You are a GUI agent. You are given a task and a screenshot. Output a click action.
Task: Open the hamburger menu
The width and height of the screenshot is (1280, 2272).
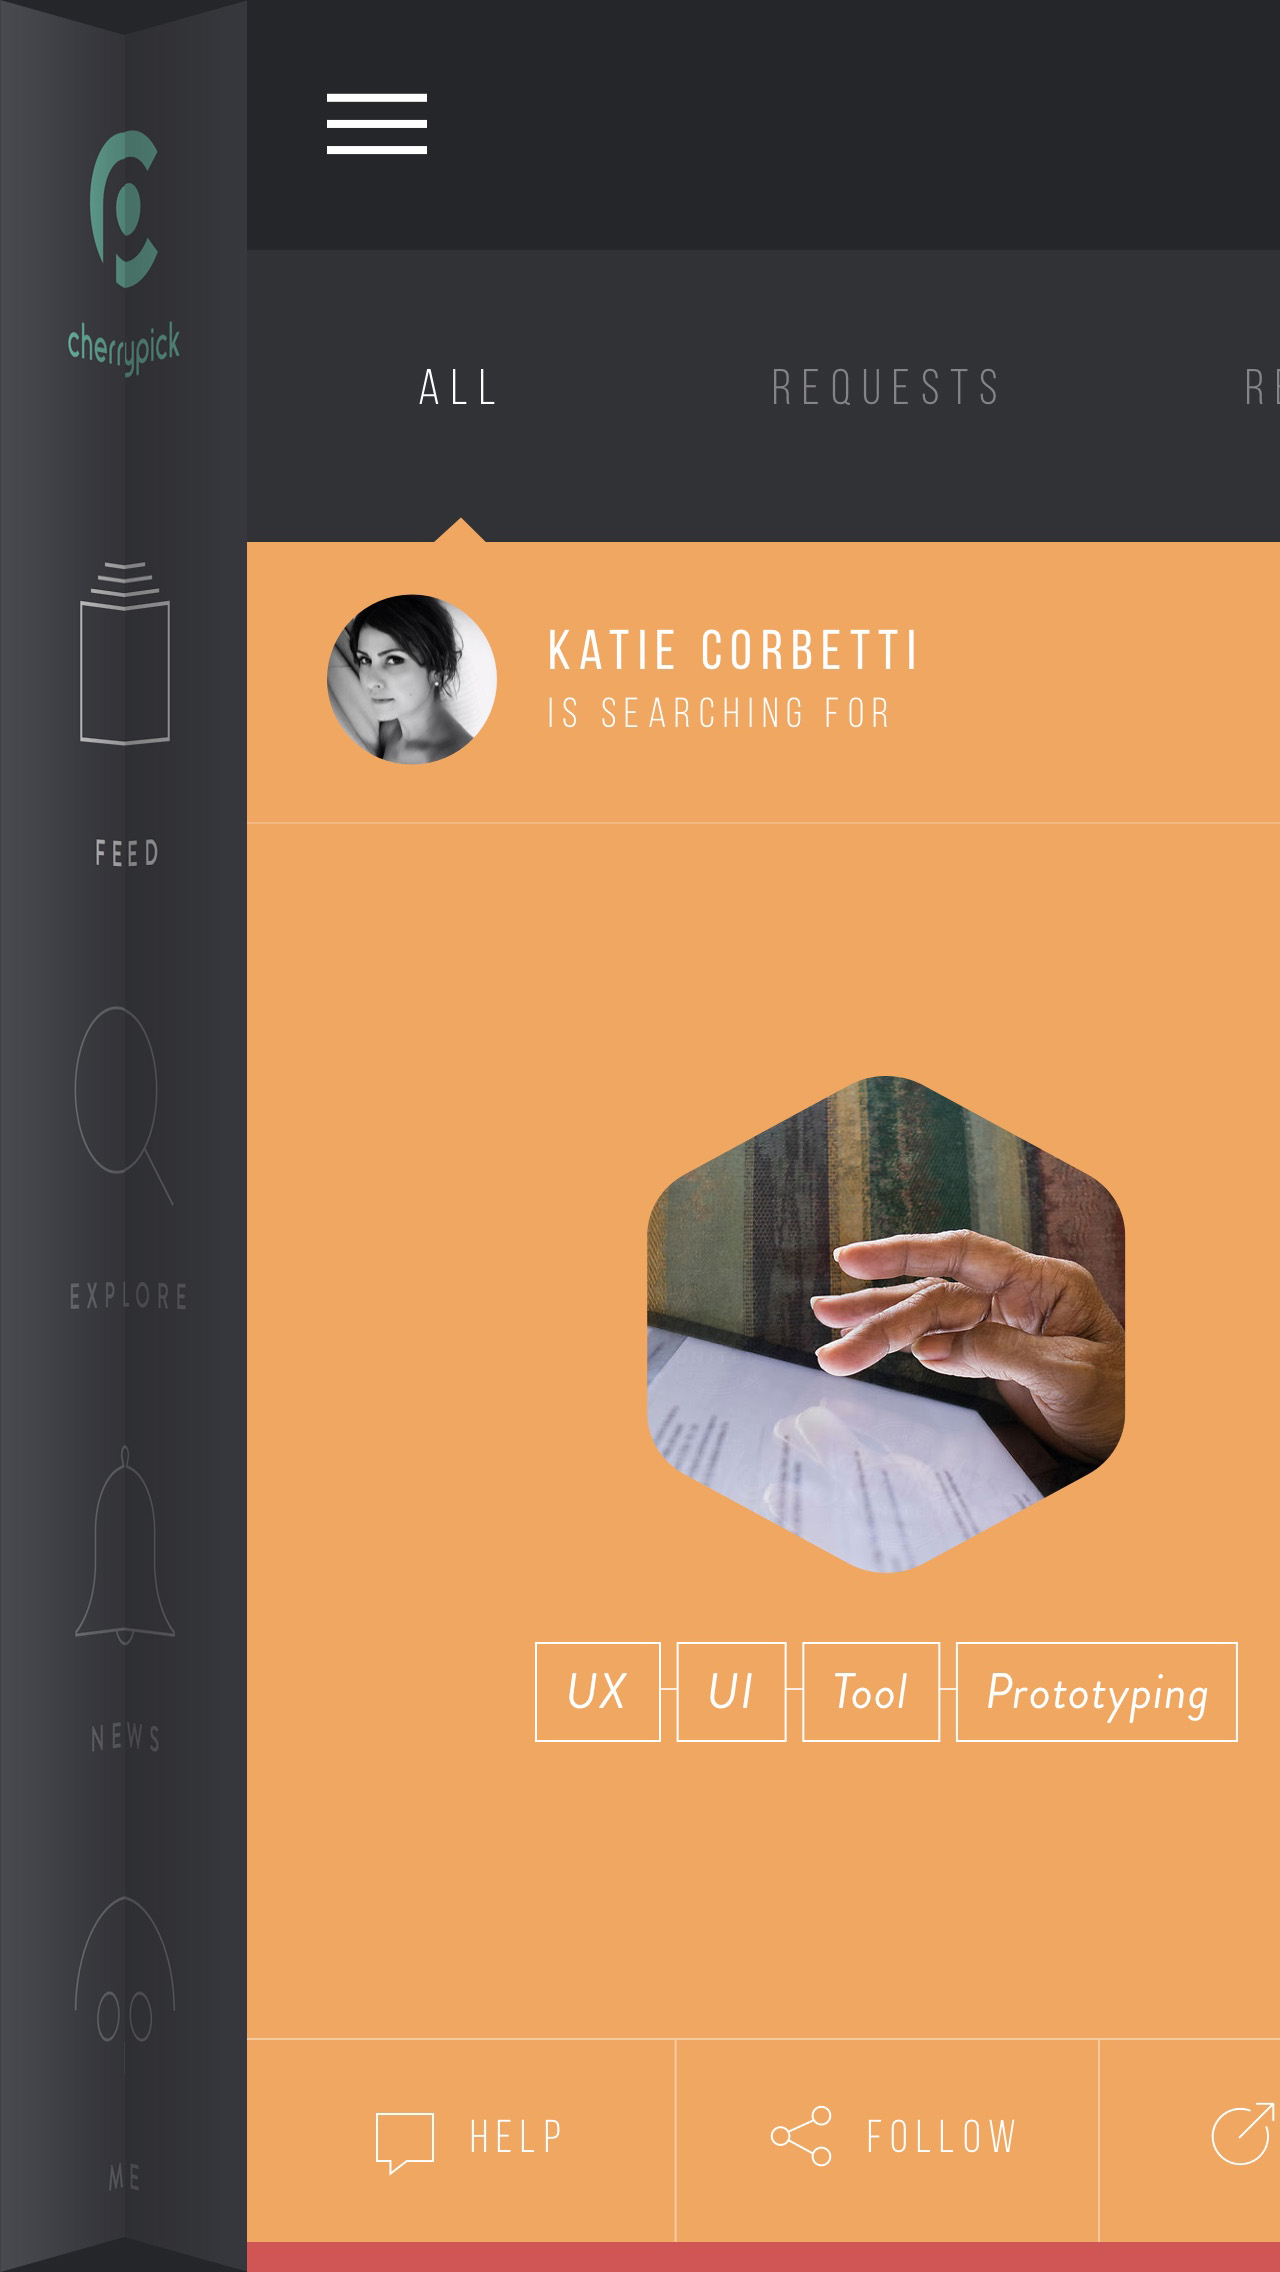click(x=377, y=124)
